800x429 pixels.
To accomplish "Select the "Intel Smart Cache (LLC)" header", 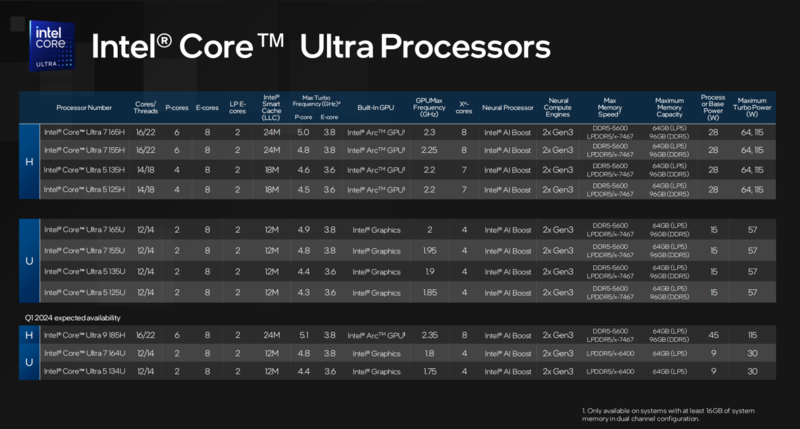I will pos(271,108).
